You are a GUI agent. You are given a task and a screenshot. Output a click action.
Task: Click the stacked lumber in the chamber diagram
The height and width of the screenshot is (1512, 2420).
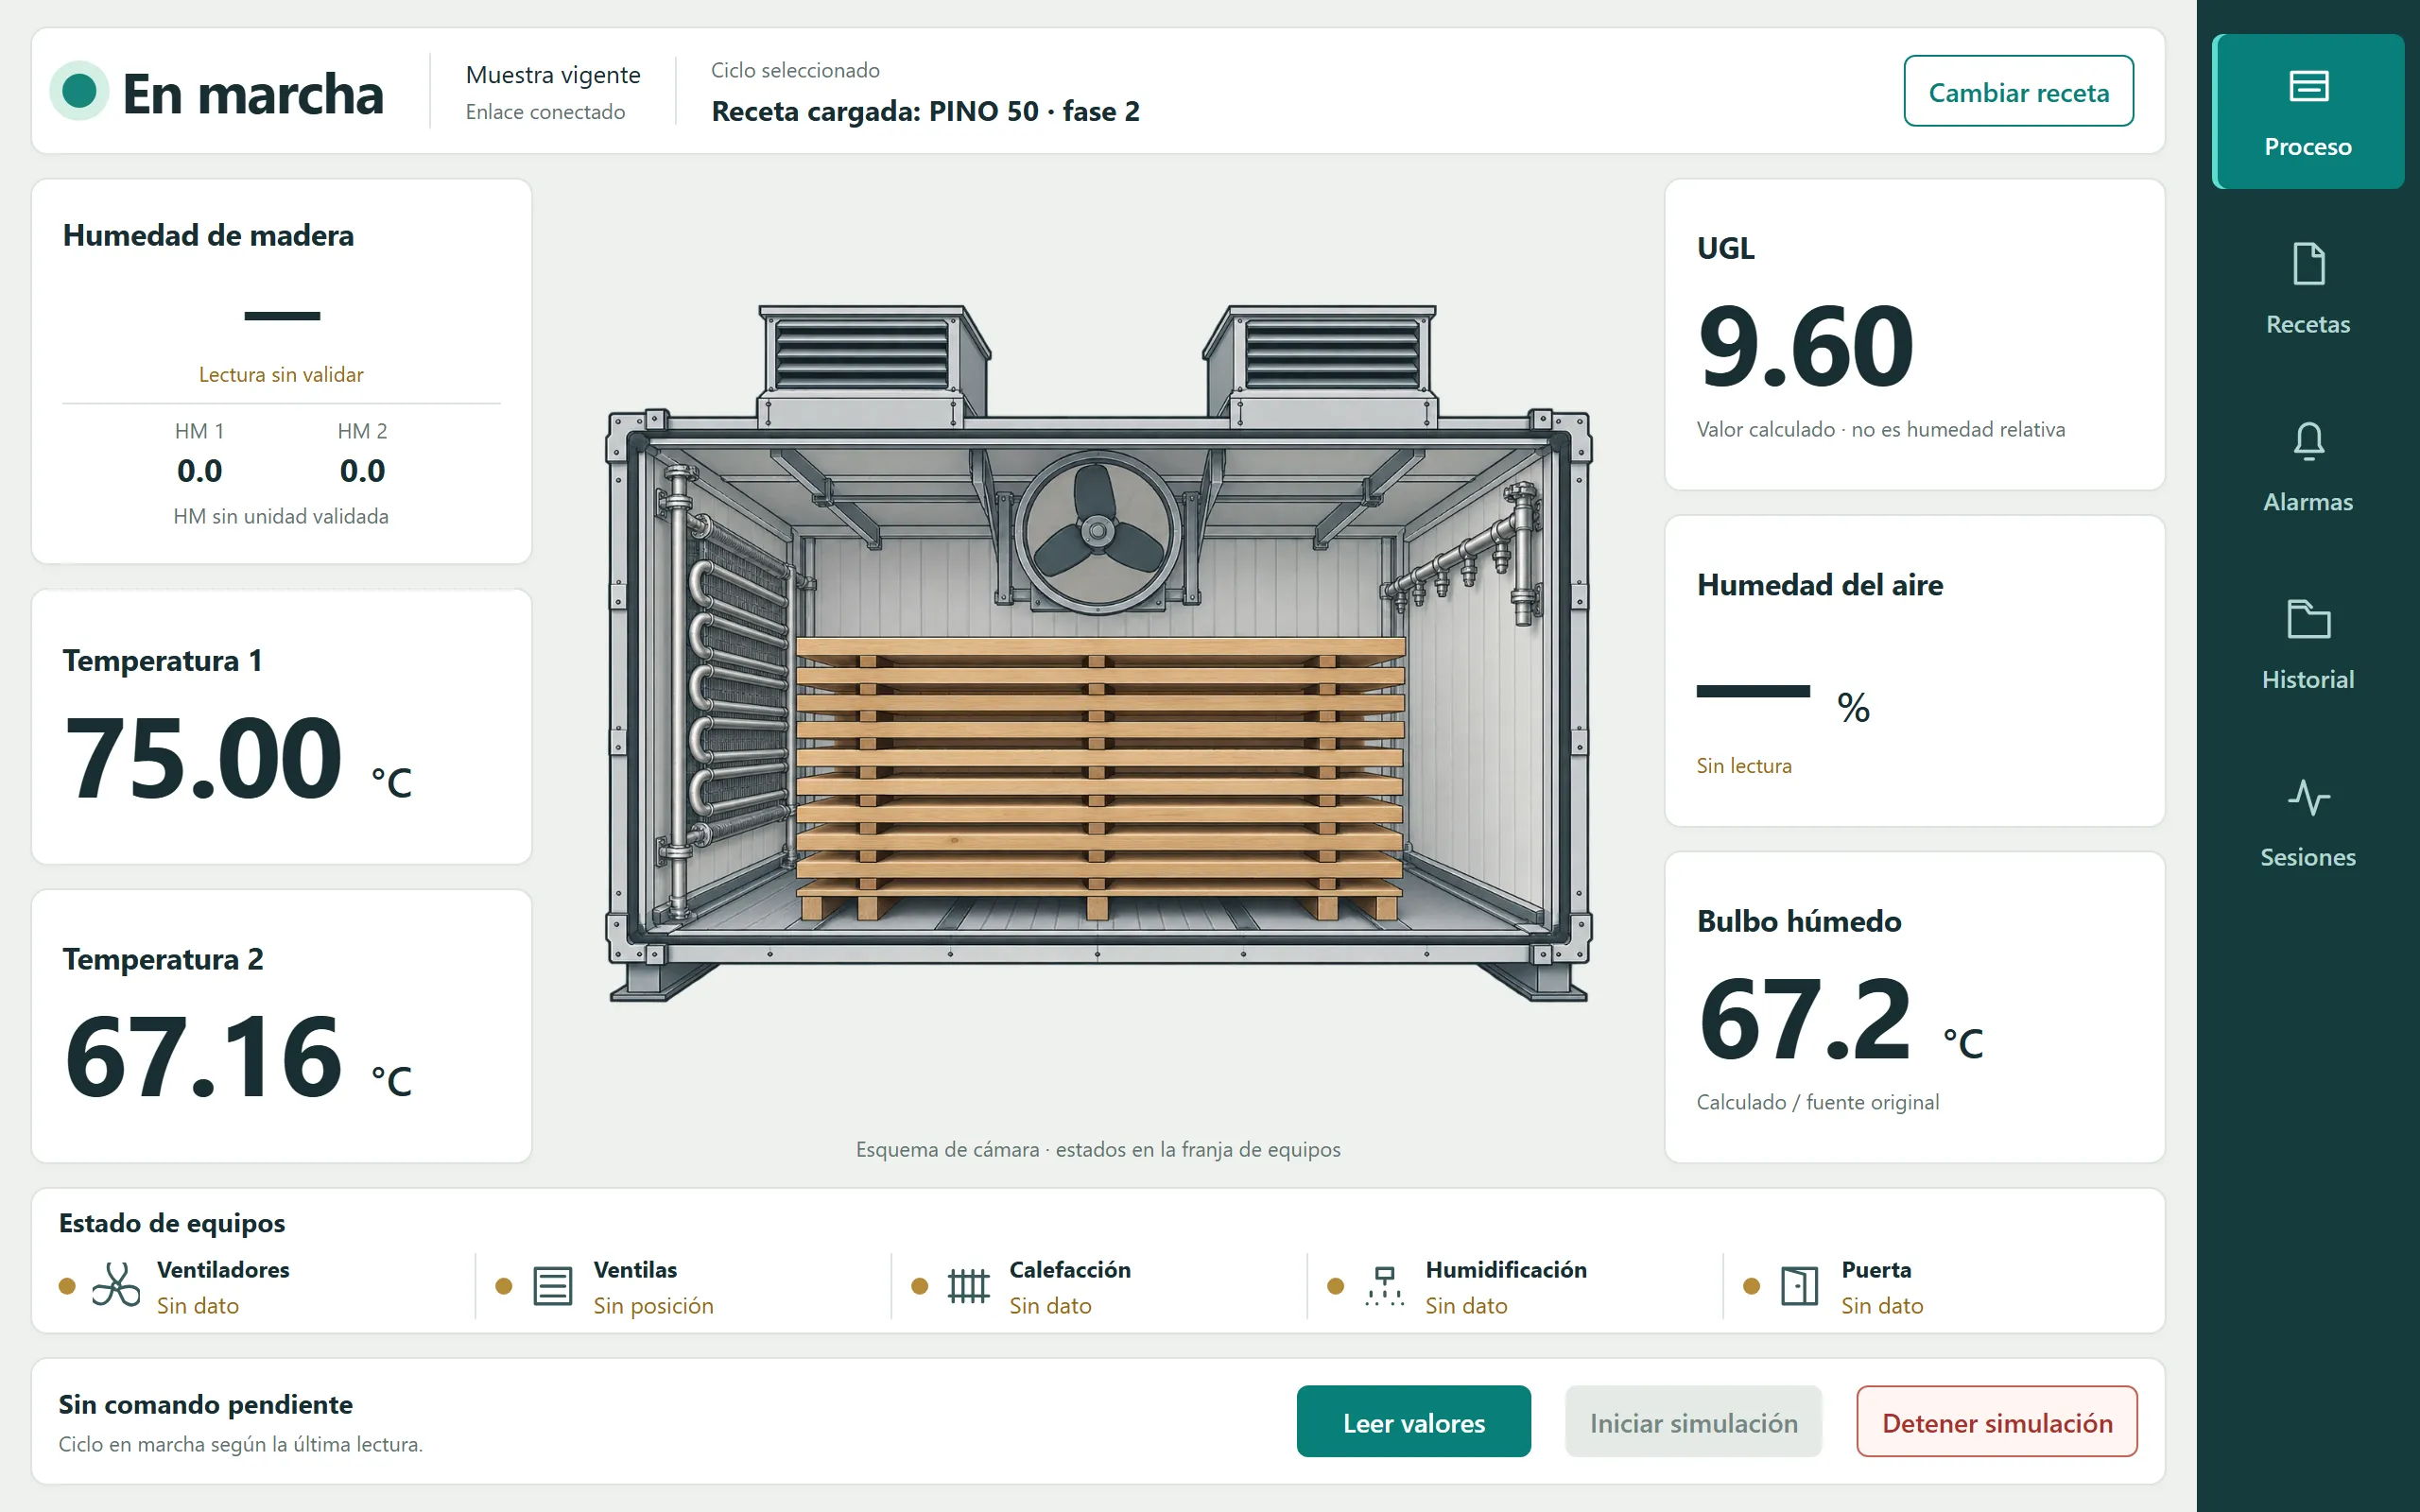[1100, 778]
